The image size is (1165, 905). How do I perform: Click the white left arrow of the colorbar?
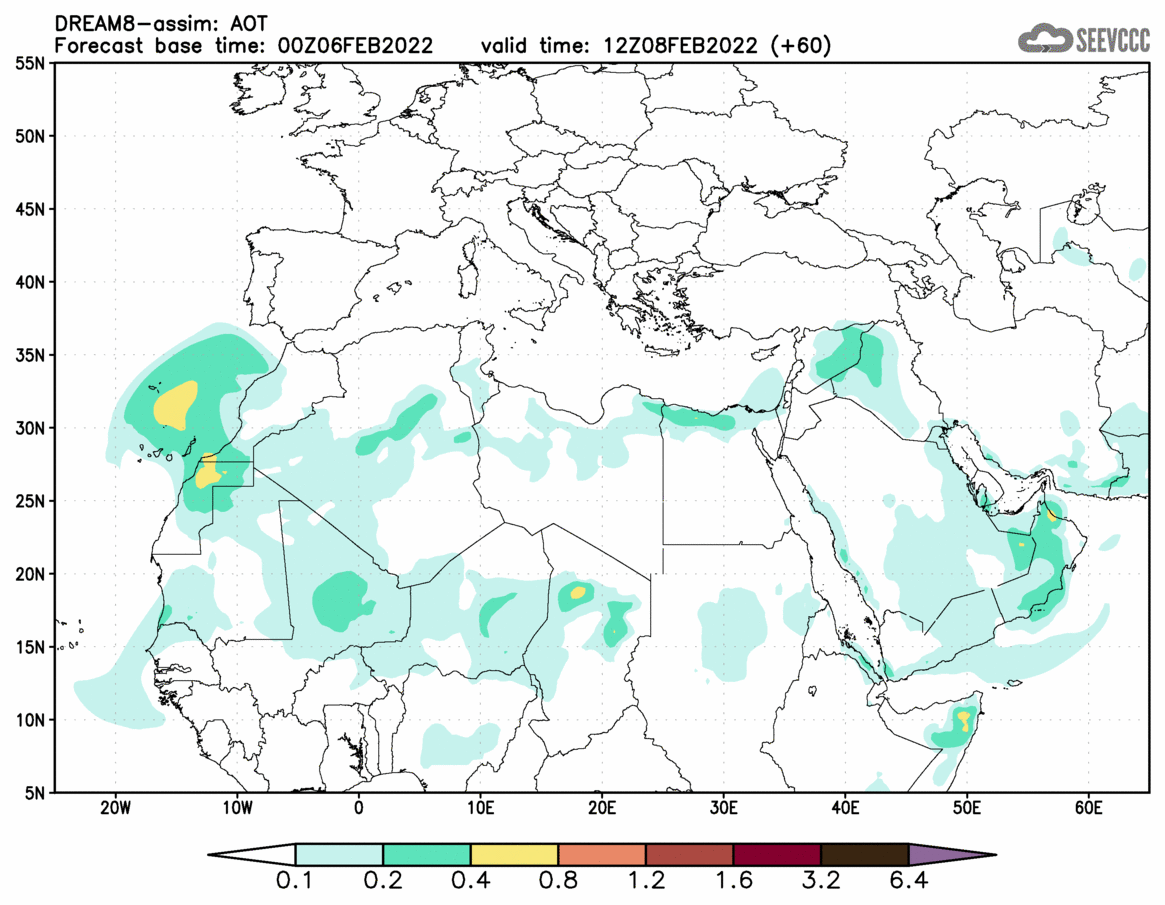point(253,854)
